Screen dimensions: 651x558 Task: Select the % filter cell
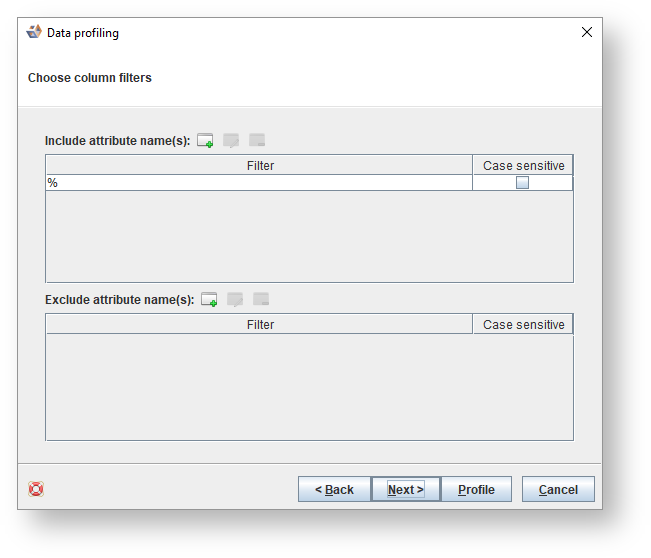[258, 183]
